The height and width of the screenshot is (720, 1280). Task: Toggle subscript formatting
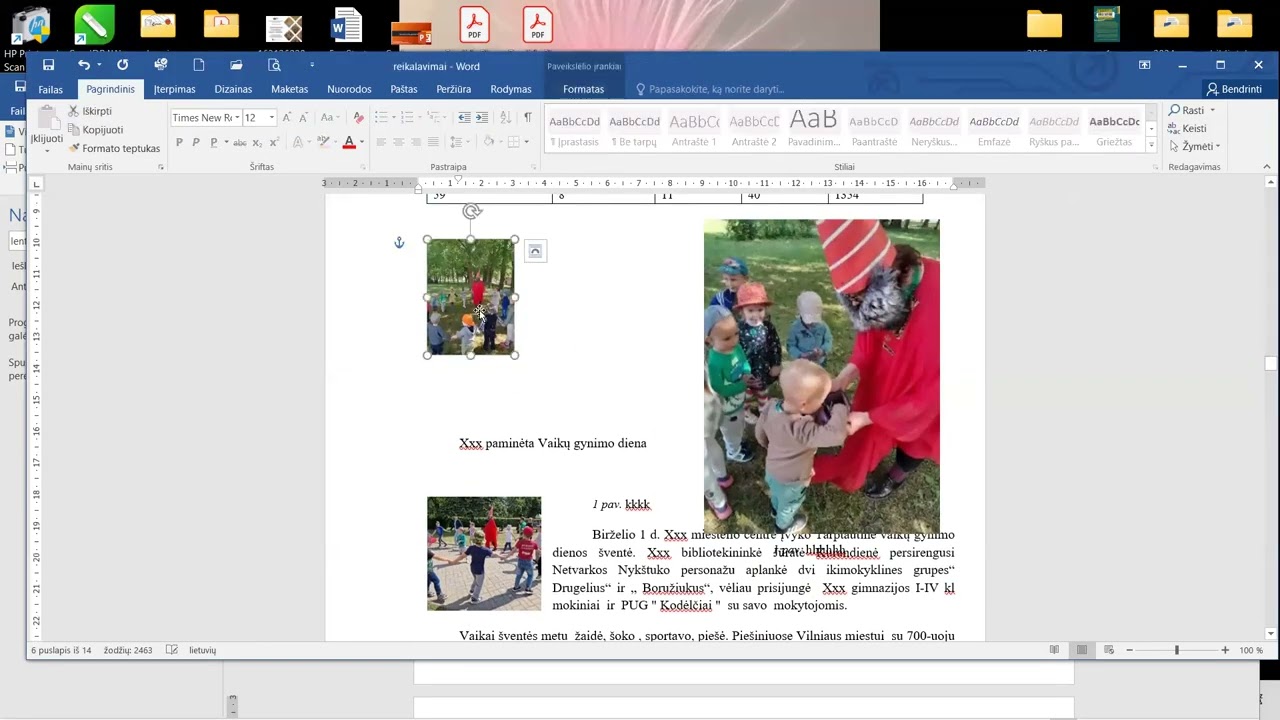coord(256,142)
